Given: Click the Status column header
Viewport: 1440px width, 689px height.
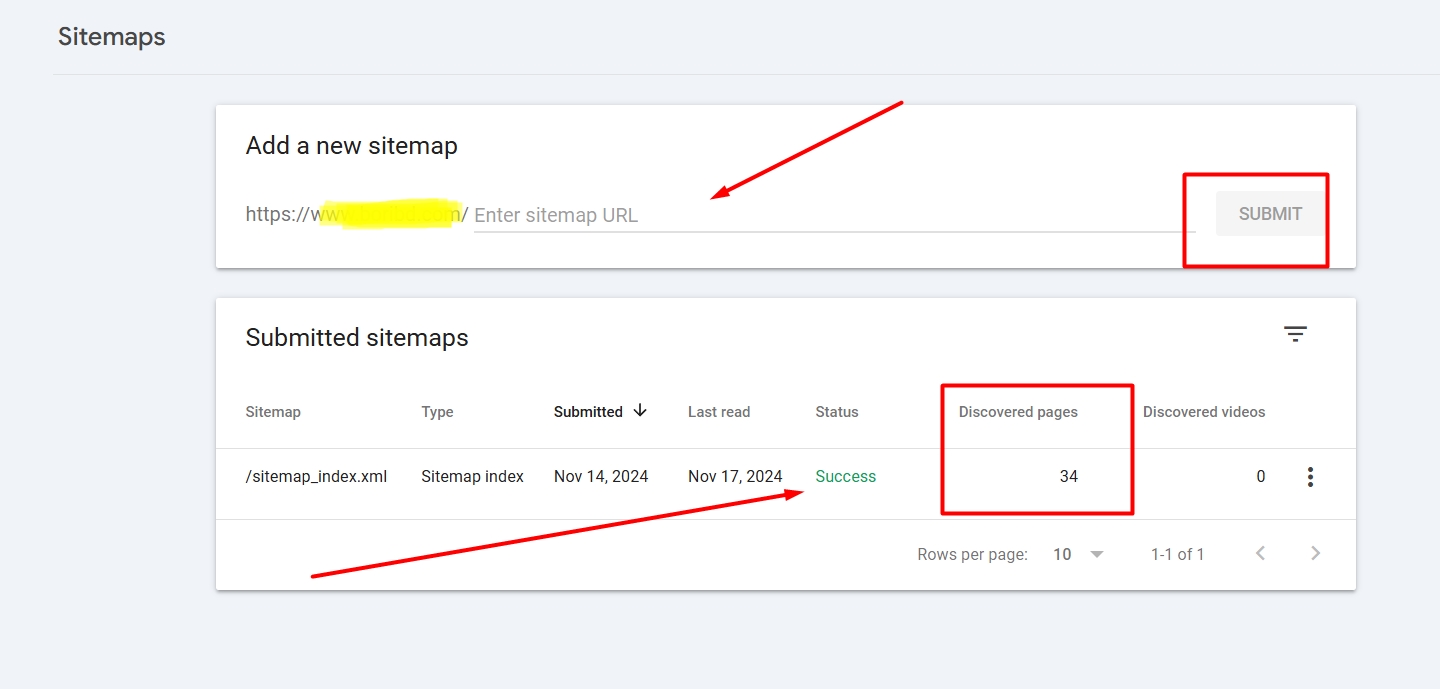Looking at the screenshot, I should tap(836, 411).
